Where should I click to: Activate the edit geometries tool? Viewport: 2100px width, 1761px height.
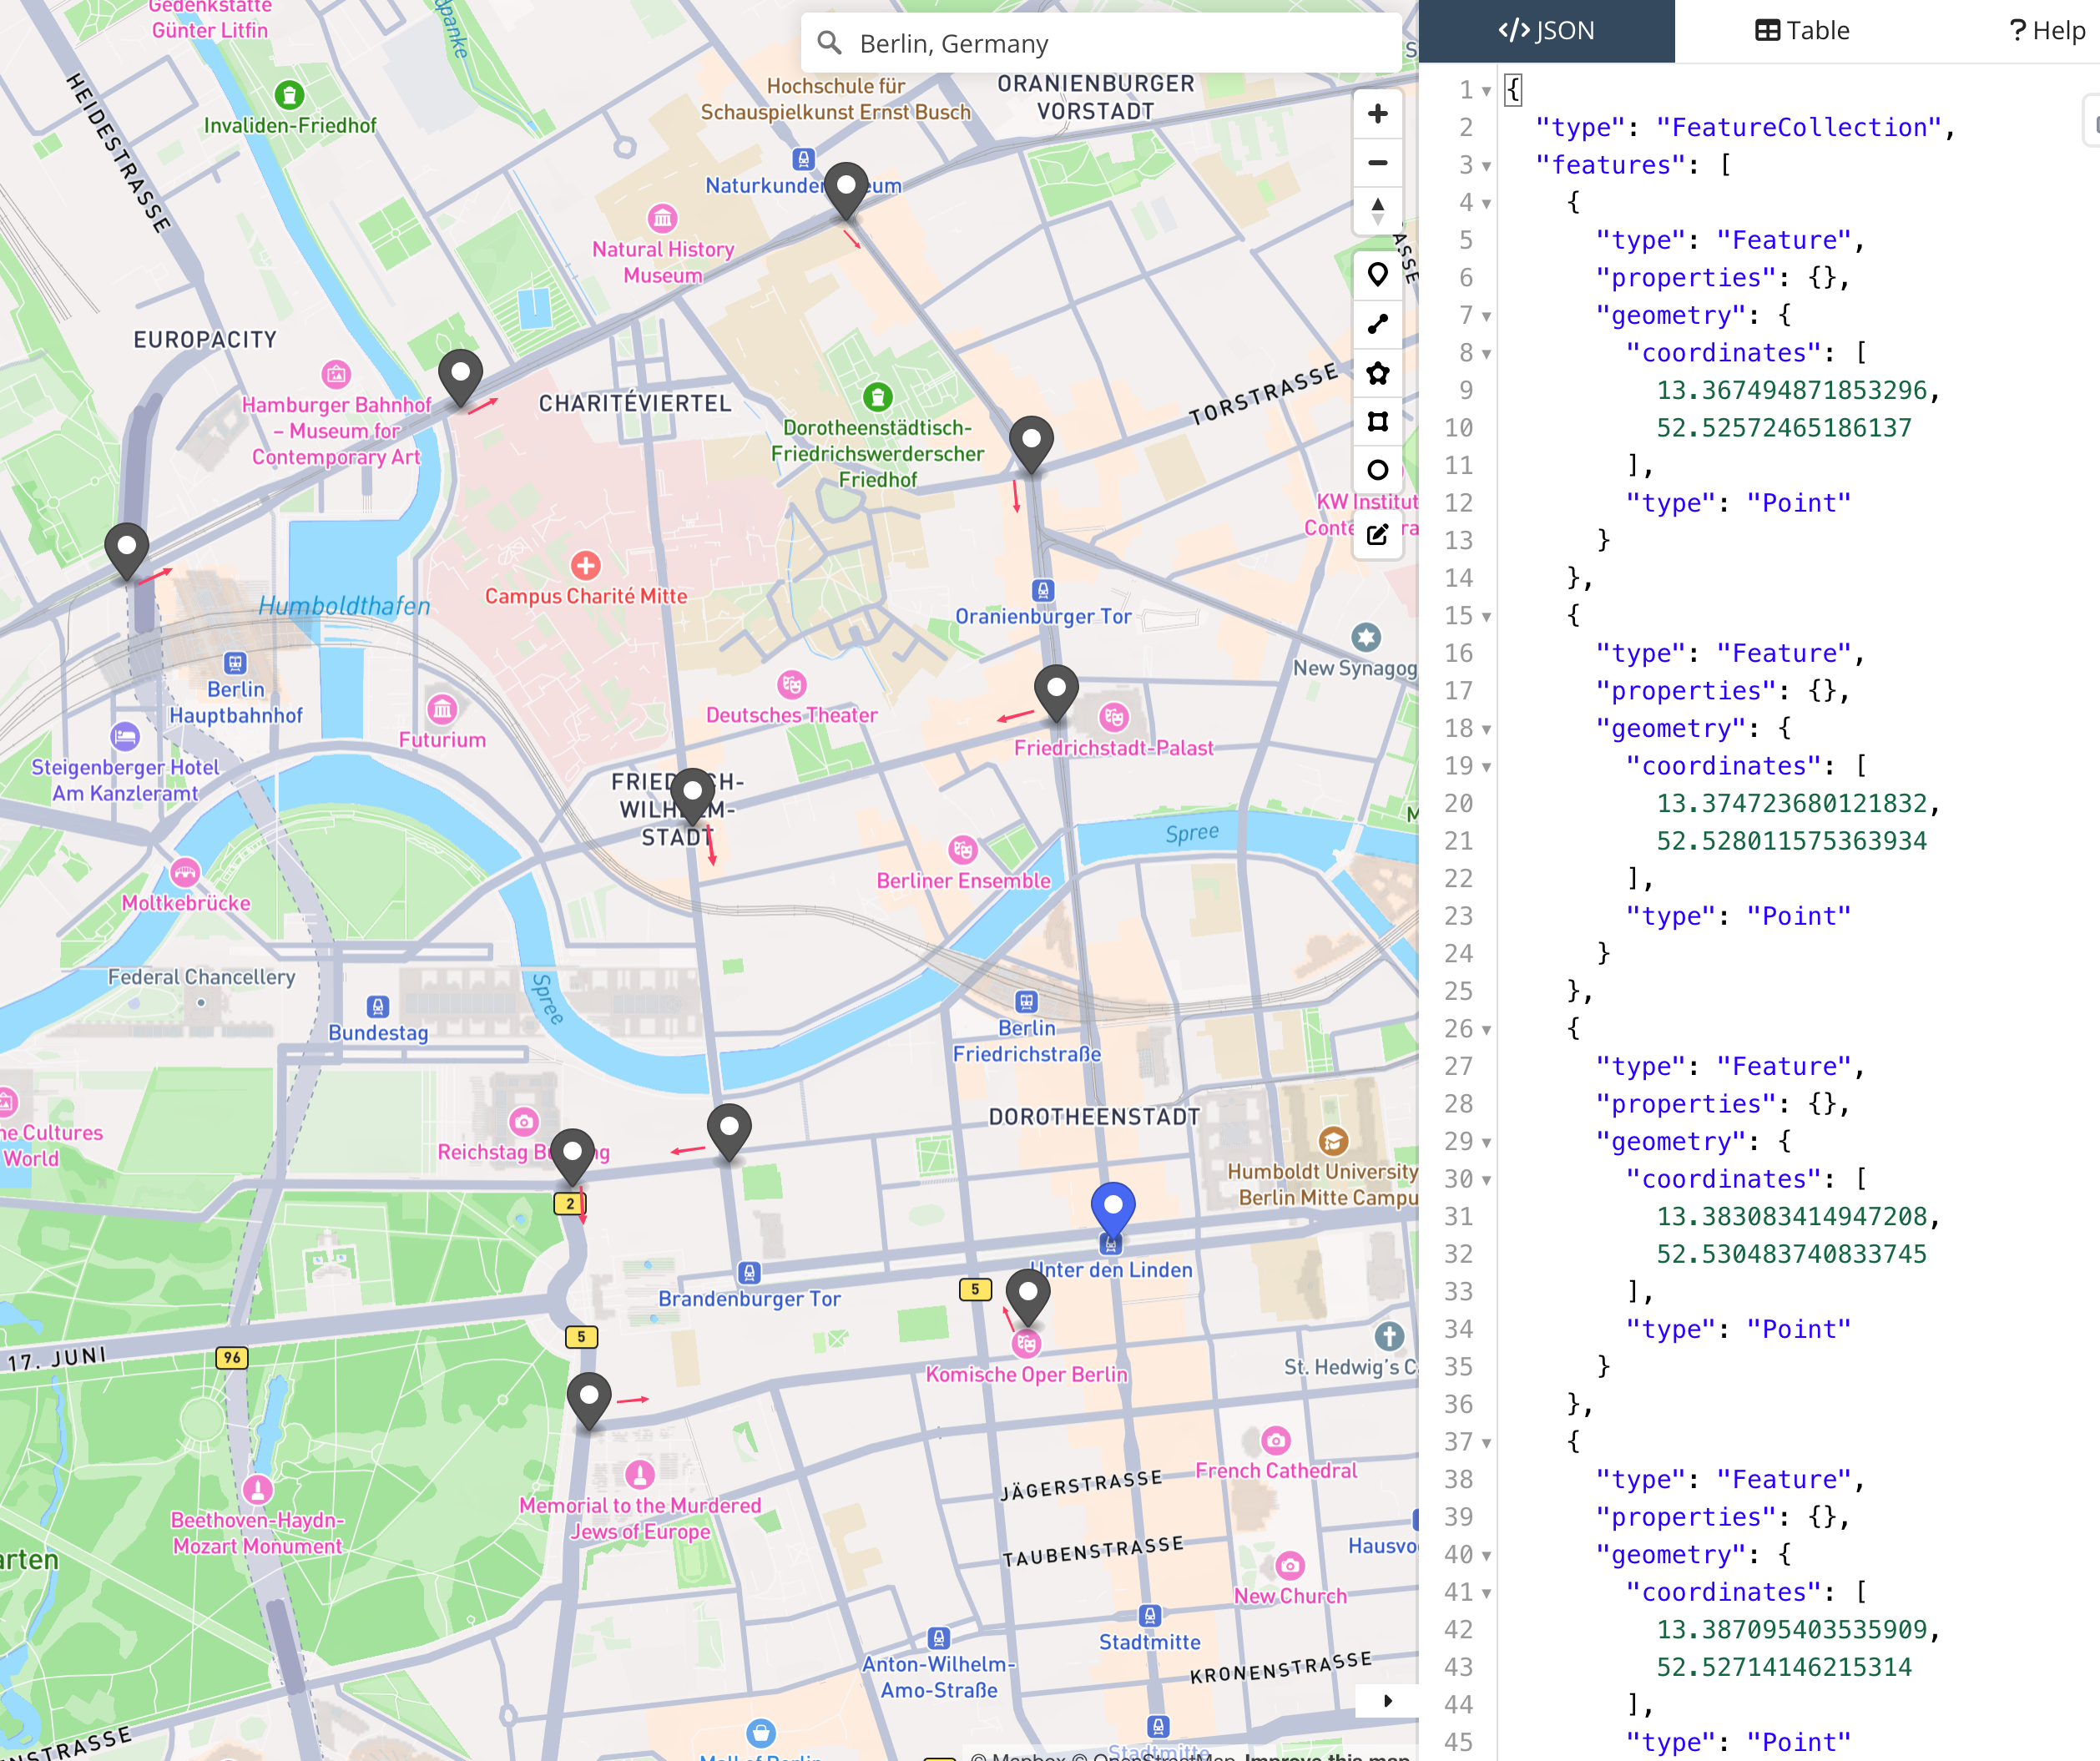1377,535
